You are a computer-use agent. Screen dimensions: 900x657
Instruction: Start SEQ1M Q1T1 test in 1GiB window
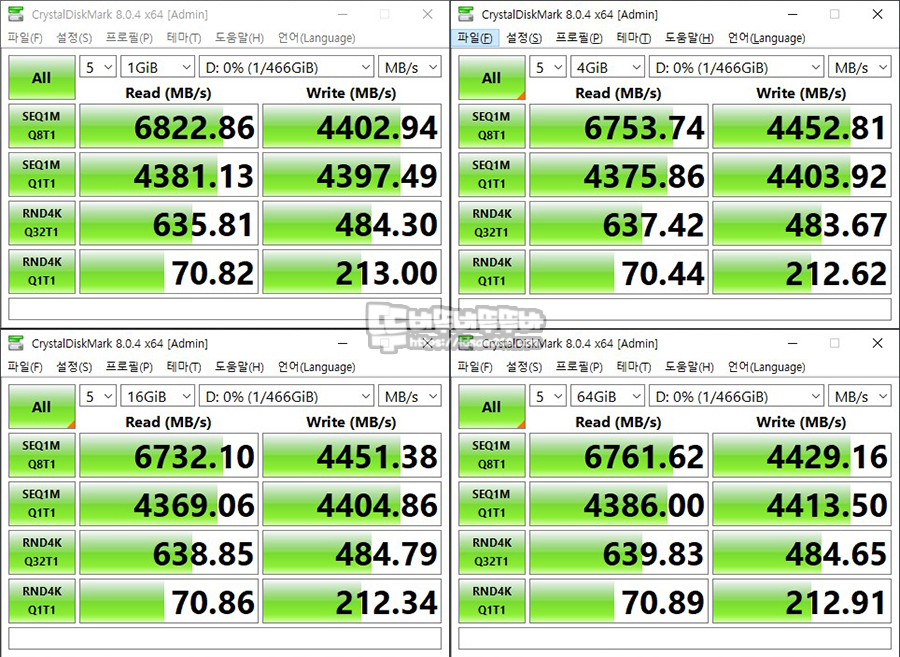click(x=41, y=174)
